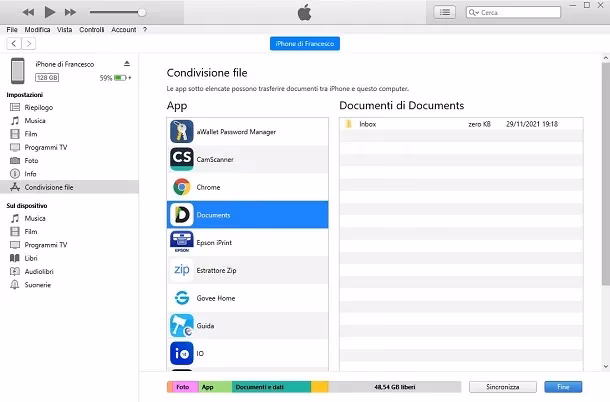
Task: Select the Epson iPrint app icon
Action: click(x=181, y=242)
